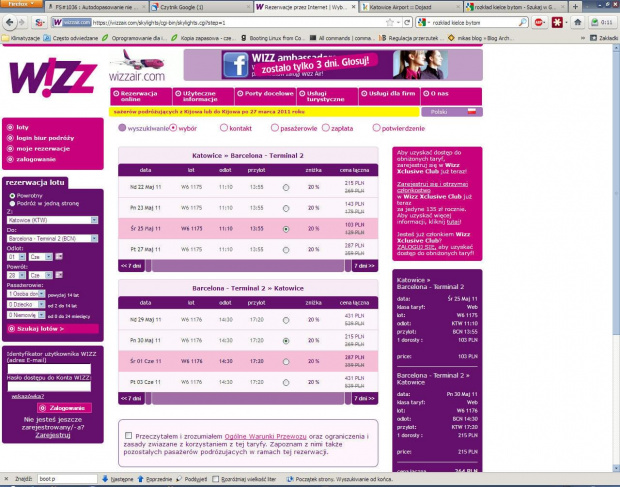Click the return flights date range bar
This screenshot has width=620, height=487.
248,398
